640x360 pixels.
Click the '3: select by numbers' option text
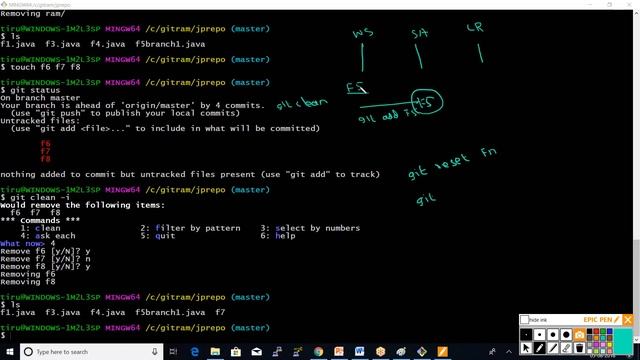pyautogui.click(x=310, y=228)
